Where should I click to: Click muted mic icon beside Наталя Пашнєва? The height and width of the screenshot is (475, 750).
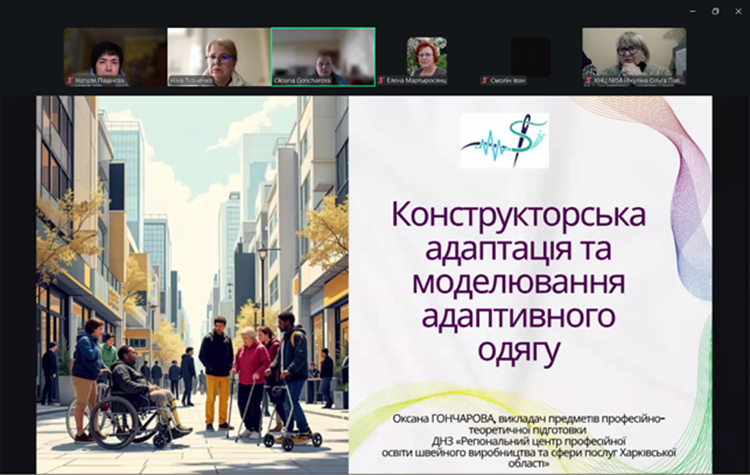tap(69, 80)
